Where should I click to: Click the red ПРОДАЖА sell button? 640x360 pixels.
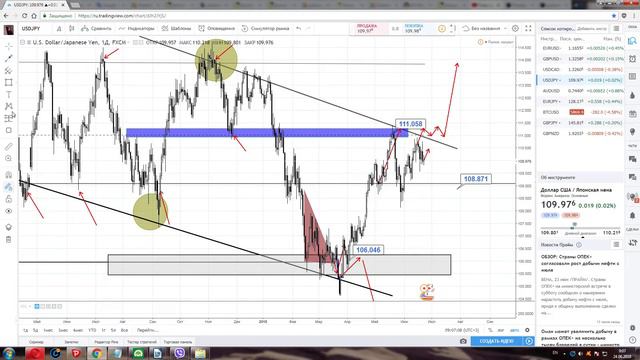coord(369,29)
